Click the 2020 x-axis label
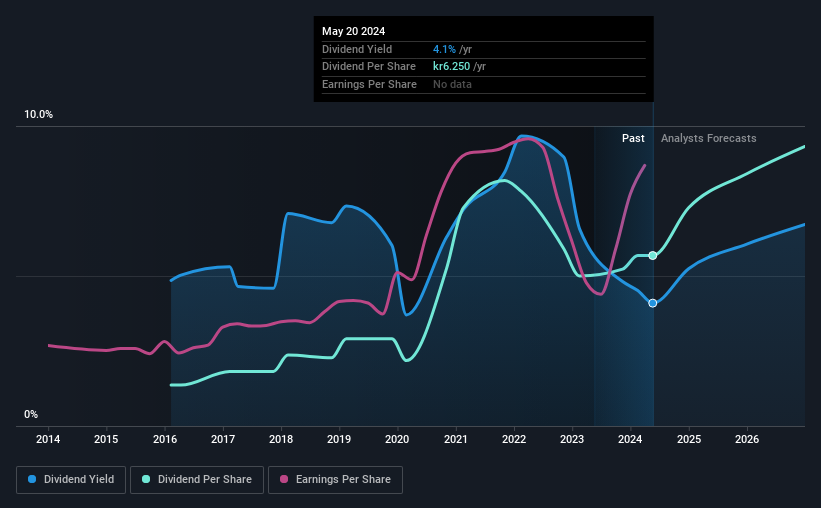Viewport: 821px width, 508px height. pyautogui.click(x=397, y=439)
